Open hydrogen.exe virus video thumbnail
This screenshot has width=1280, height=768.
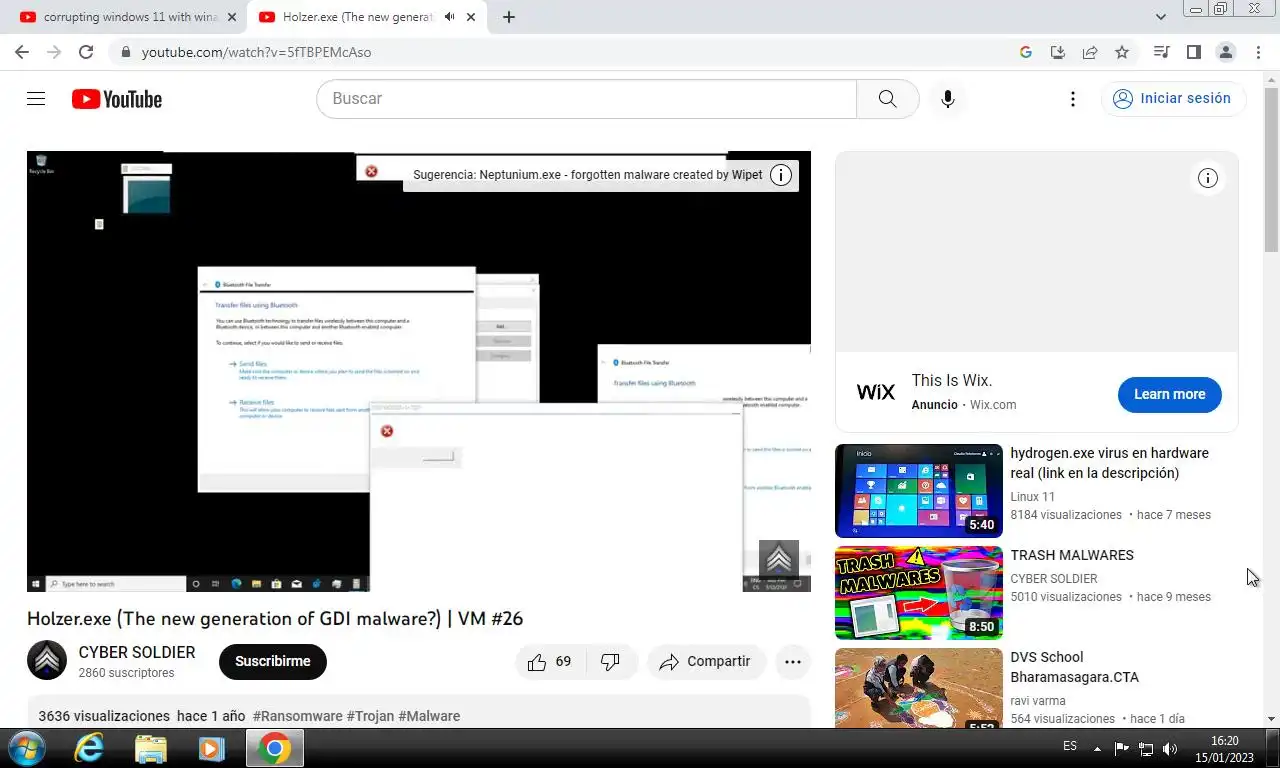(918, 491)
